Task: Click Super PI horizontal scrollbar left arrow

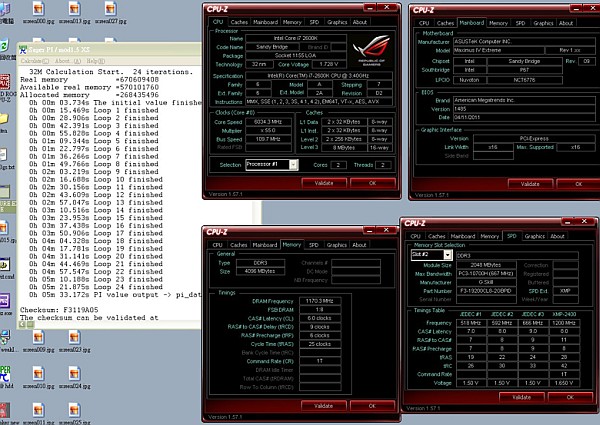Action: point(22,324)
